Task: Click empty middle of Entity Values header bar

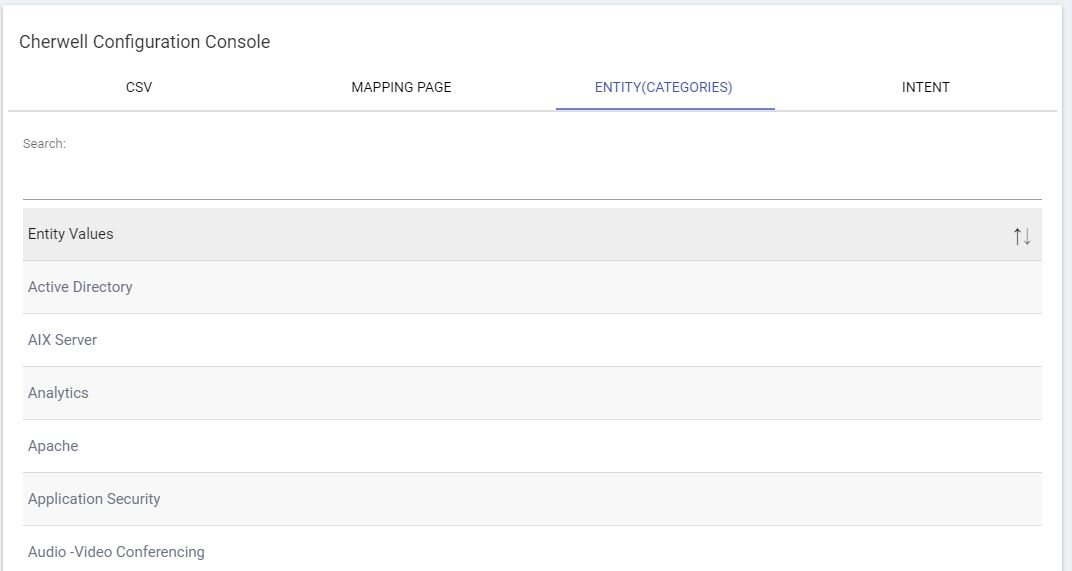Action: (x=530, y=234)
